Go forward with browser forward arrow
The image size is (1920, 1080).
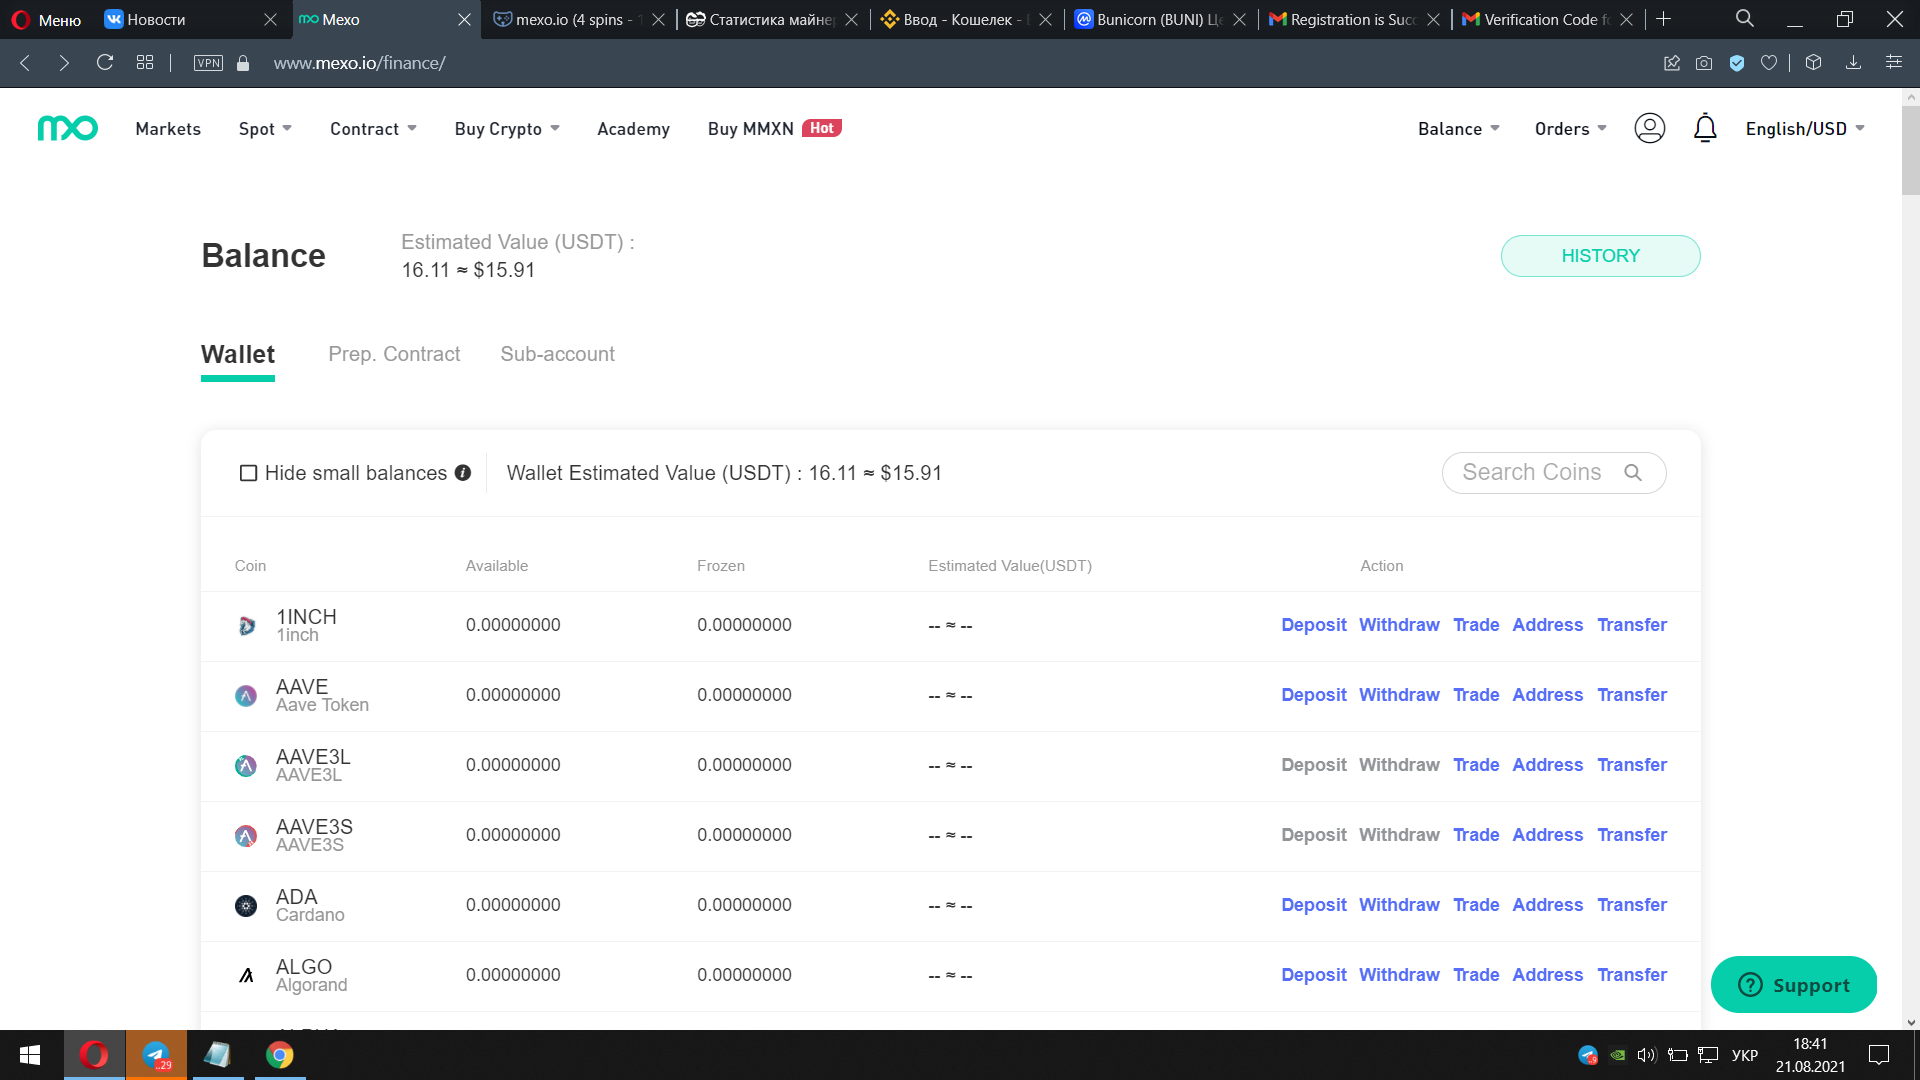click(x=64, y=63)
